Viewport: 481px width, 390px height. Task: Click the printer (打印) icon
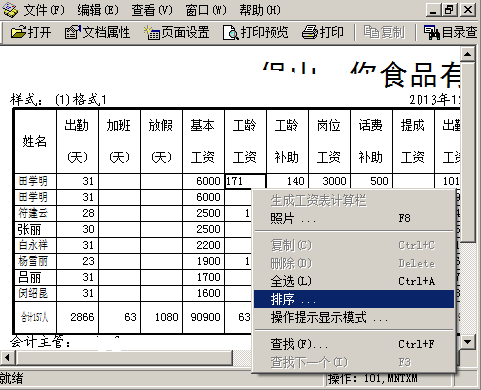(x=309, y=33)
